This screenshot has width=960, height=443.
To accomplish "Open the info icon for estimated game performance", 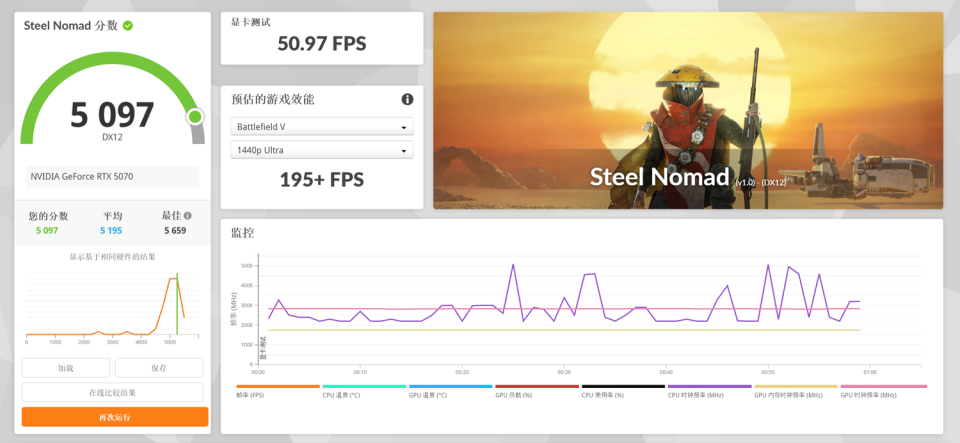I will pyautogui.click(x=407, y=99).
